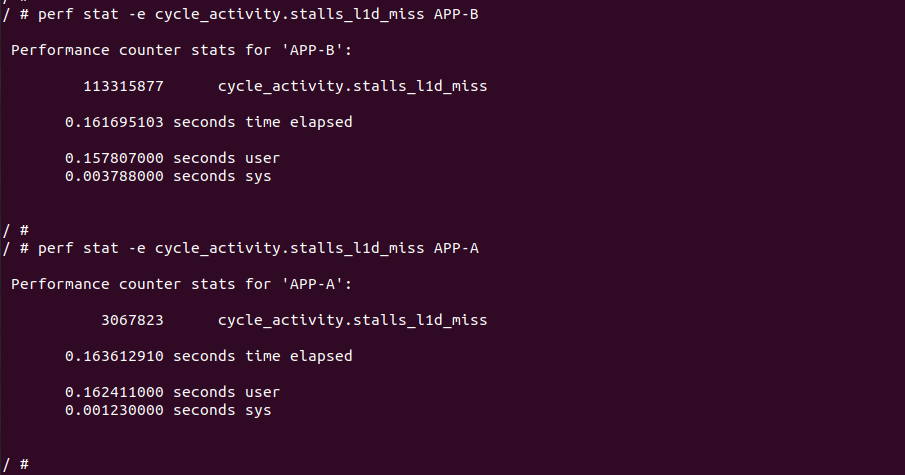
Task: Click the word 'perf' in the APP-A command
Action: (55, 248)
